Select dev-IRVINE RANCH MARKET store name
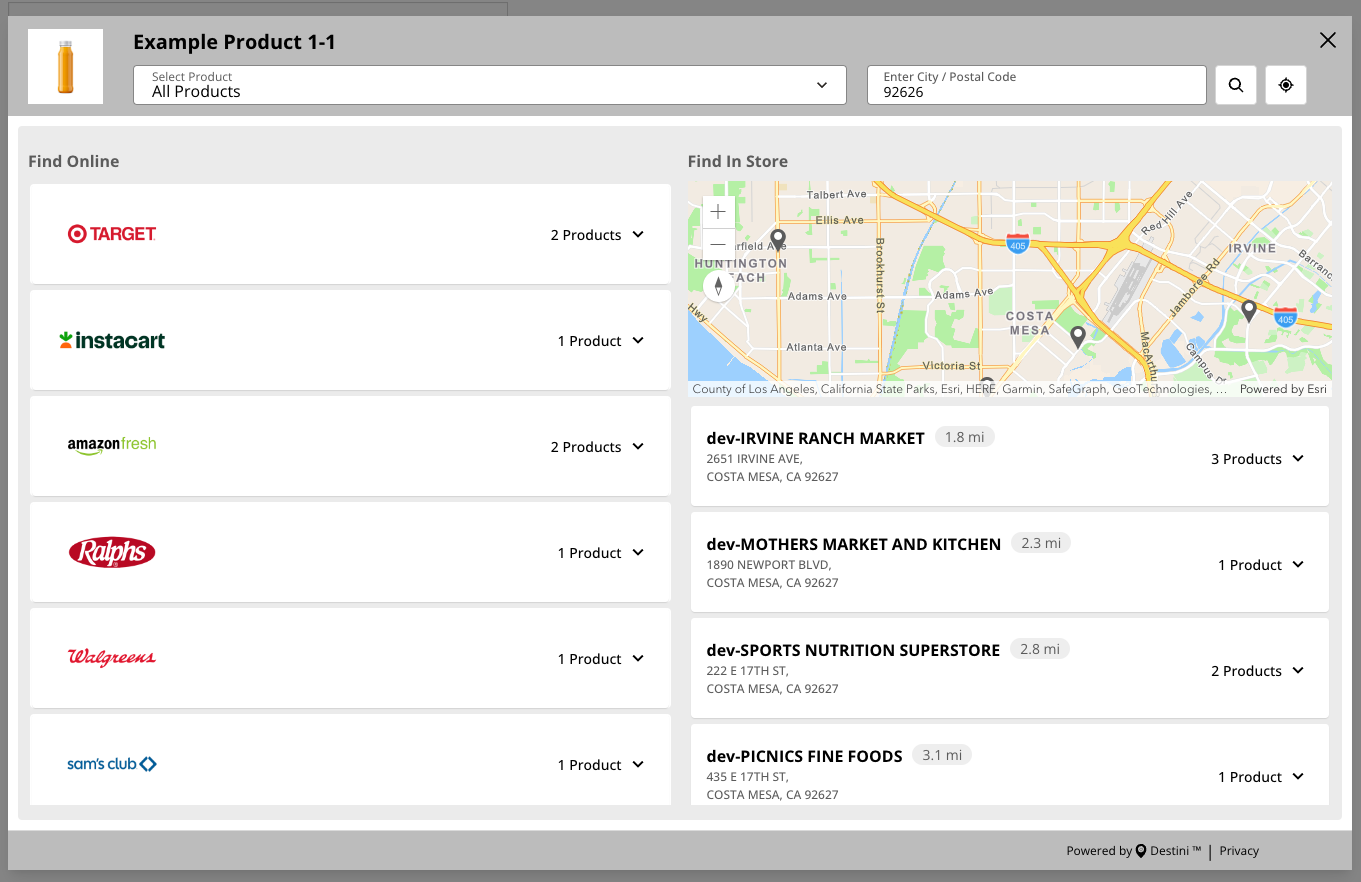The width and height of the screenshot is (1361, 882). point(815,438)
